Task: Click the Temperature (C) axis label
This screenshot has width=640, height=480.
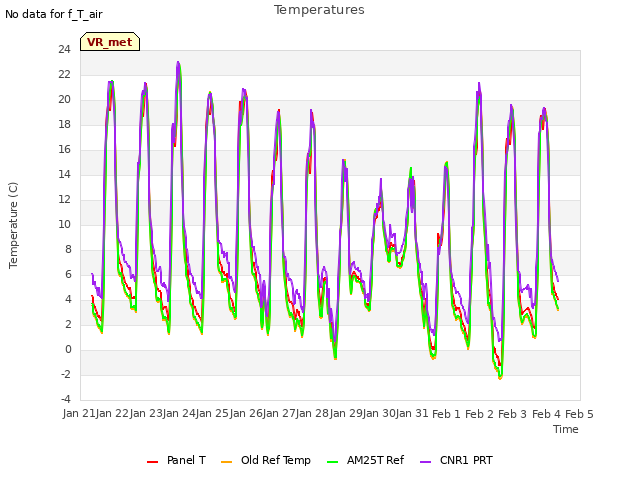Action: pyautogui.click(x=13, y=225)
